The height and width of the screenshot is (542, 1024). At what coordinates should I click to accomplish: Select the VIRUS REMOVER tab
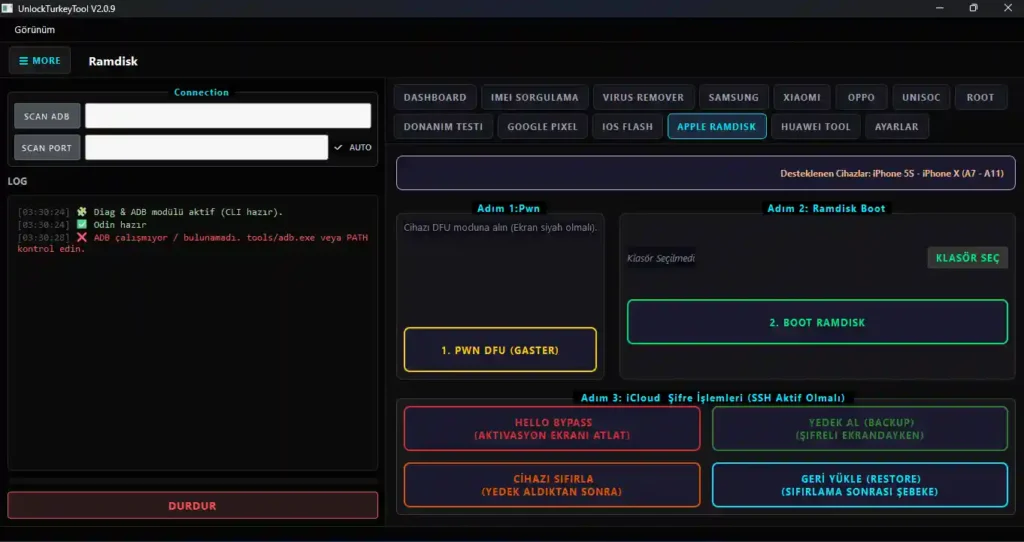(x=643, y=97)
